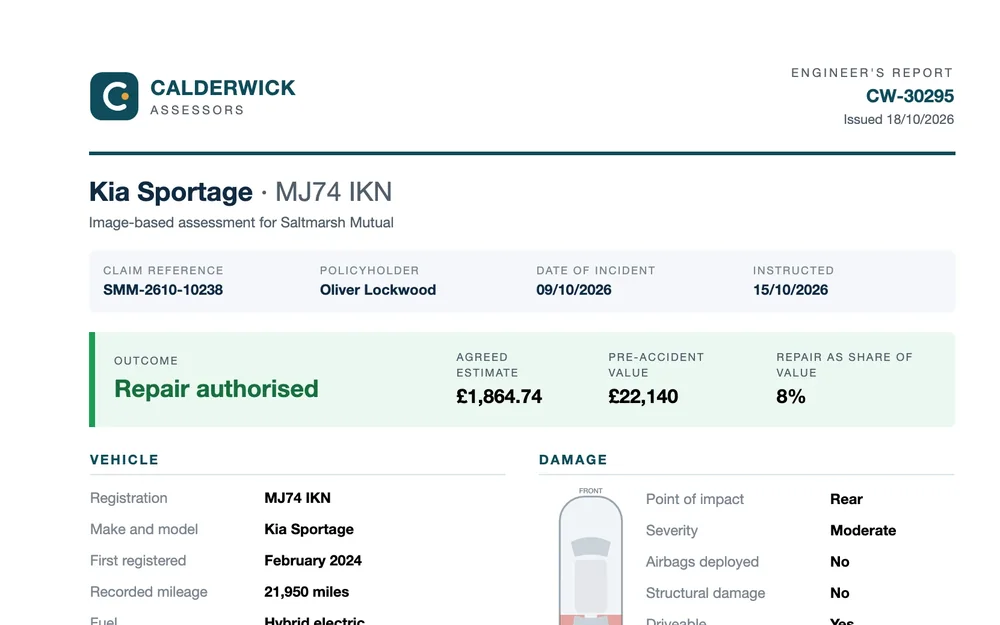
Task: Click the REPAIR AS SHARE OF VALUE label
Action: coord(844,365)
